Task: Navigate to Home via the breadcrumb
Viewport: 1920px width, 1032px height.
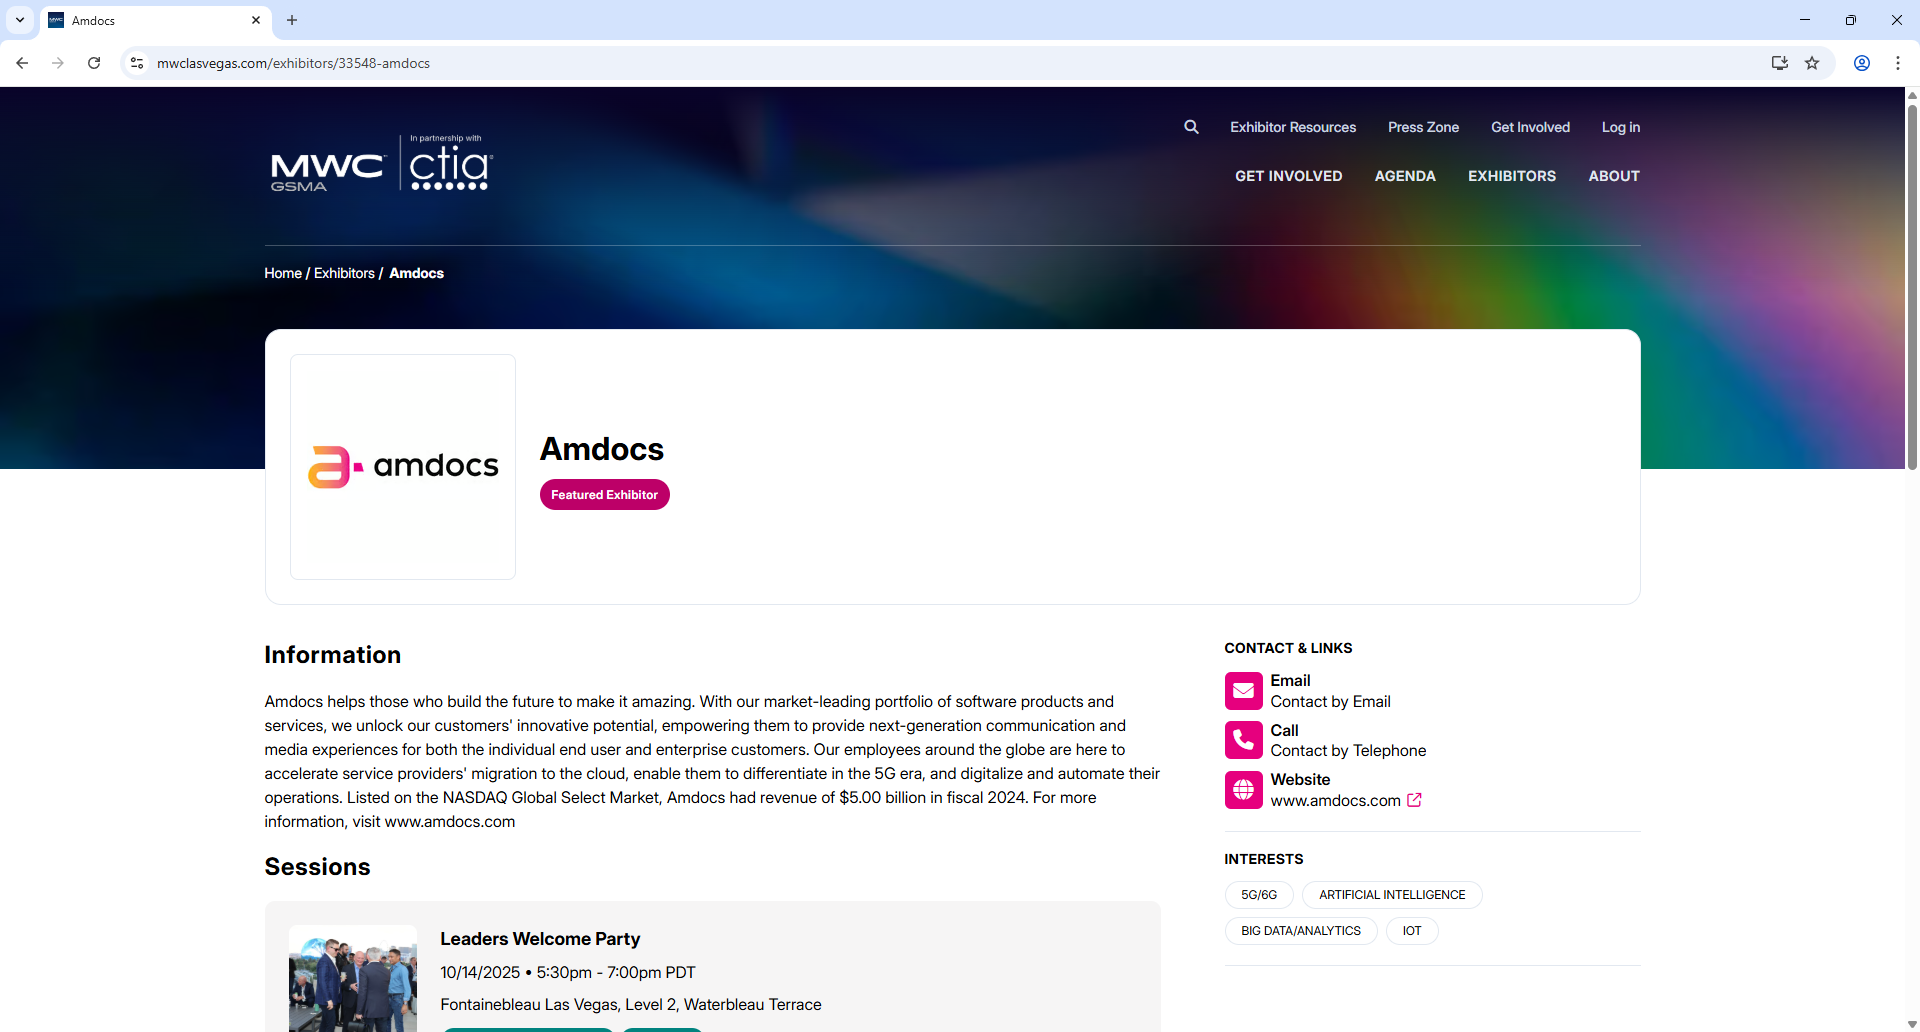Action: 282,273
